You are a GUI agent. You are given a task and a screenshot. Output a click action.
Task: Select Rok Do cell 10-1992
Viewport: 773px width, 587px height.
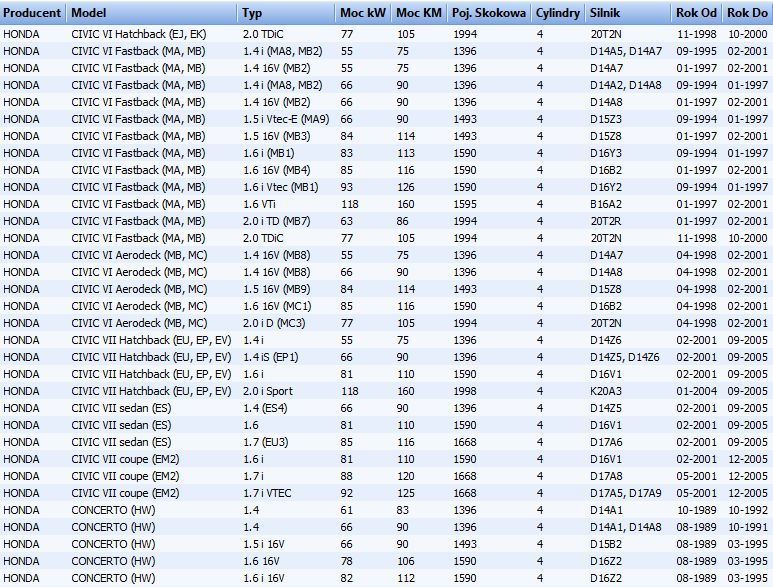point(747,510)
